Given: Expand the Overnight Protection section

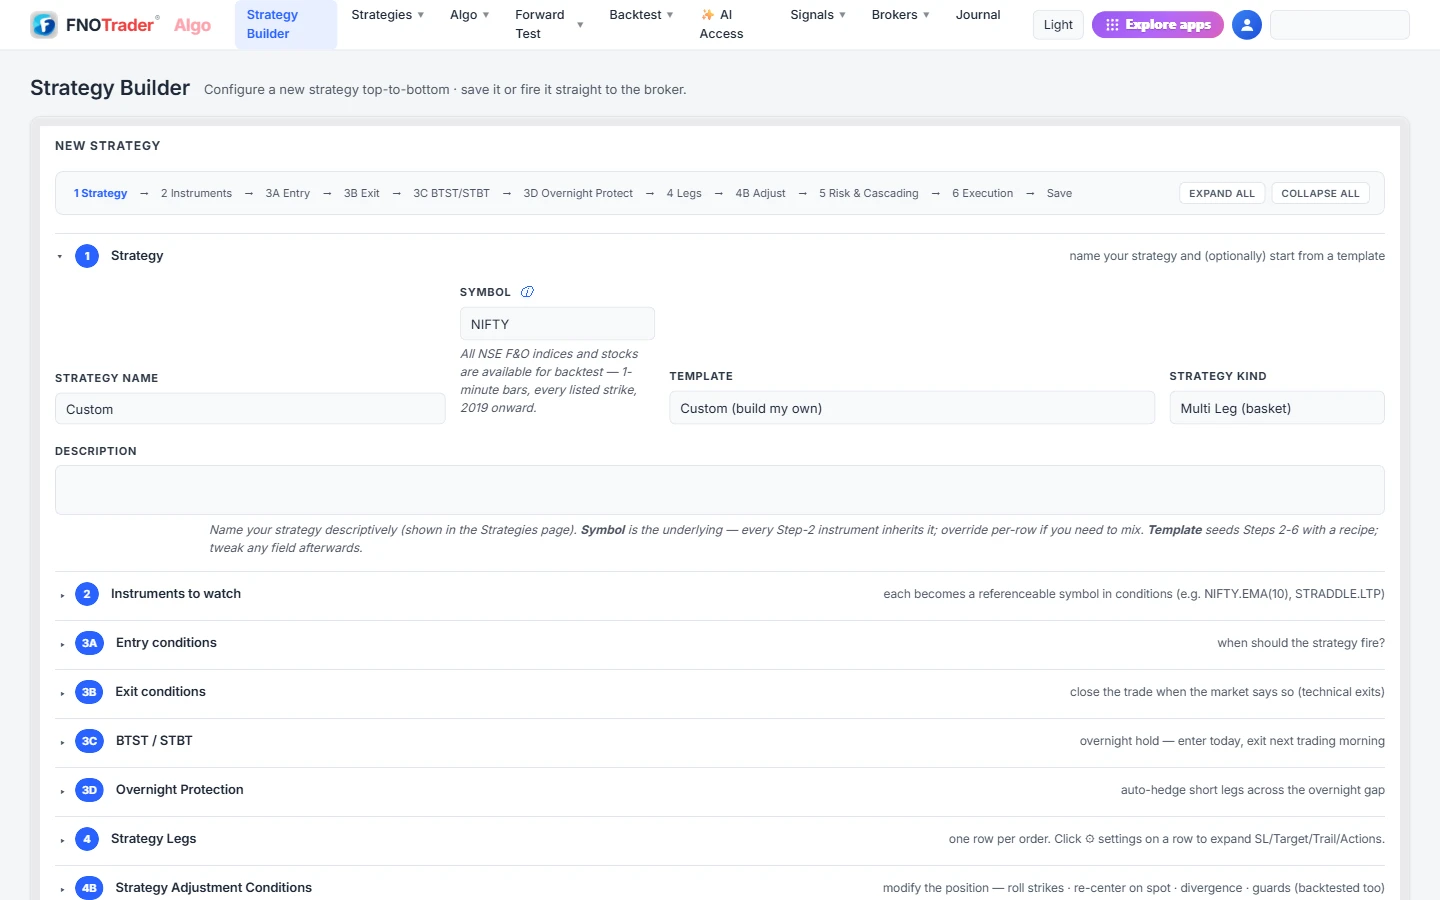Looking at the screenshot, I should (x=62, y=791).
